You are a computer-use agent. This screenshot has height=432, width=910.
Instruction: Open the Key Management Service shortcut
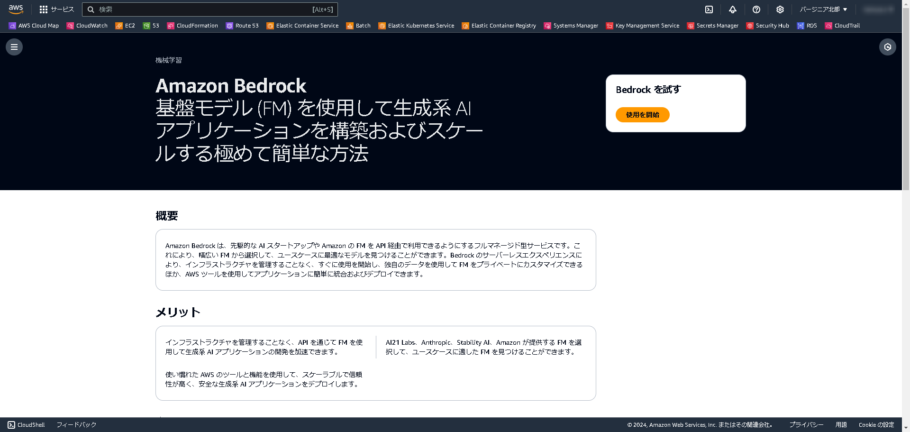point(642,26)
